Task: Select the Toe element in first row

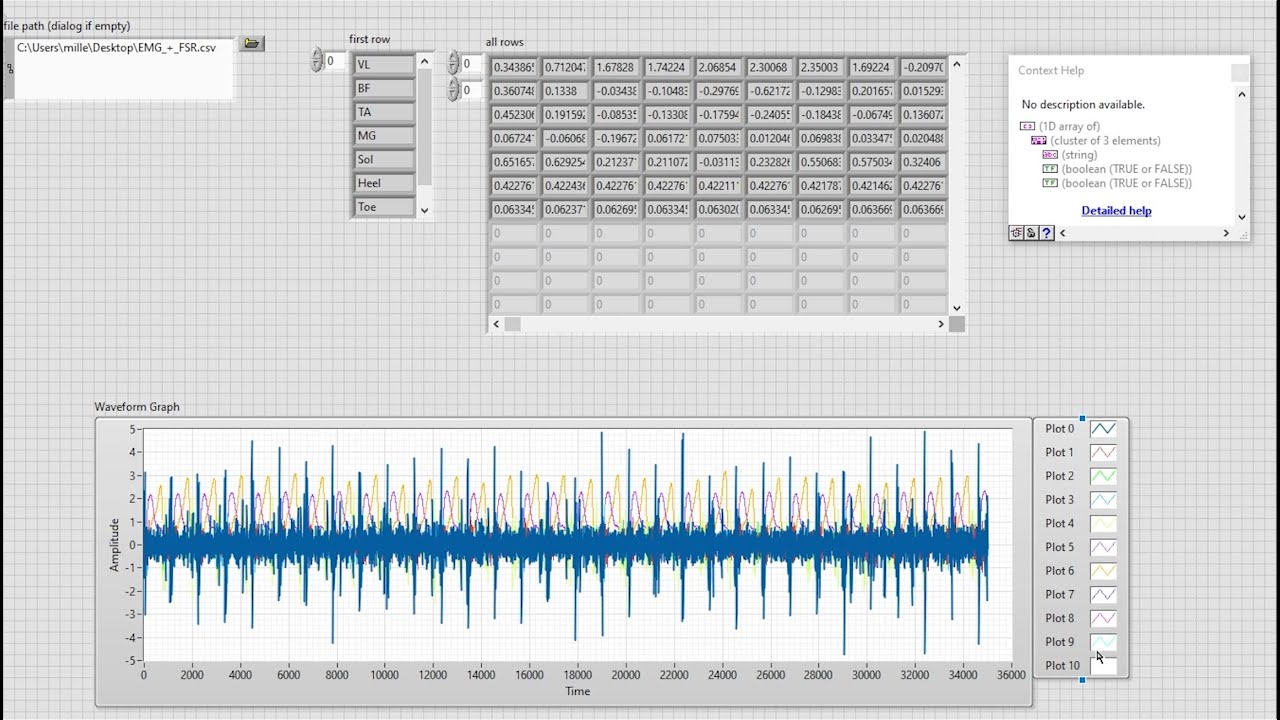Action: pyautogui.click(x=384, y=207)
